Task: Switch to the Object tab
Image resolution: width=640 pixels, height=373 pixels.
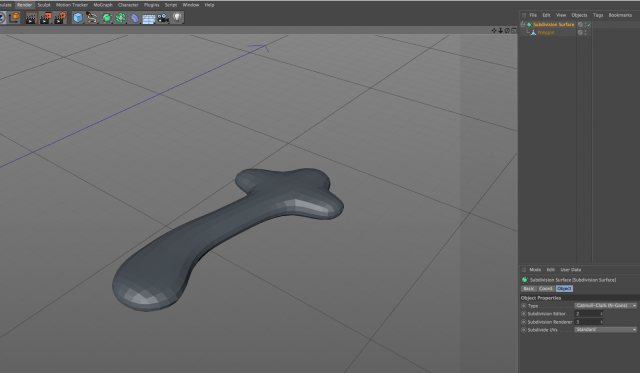Action: [x=564, y=289]
